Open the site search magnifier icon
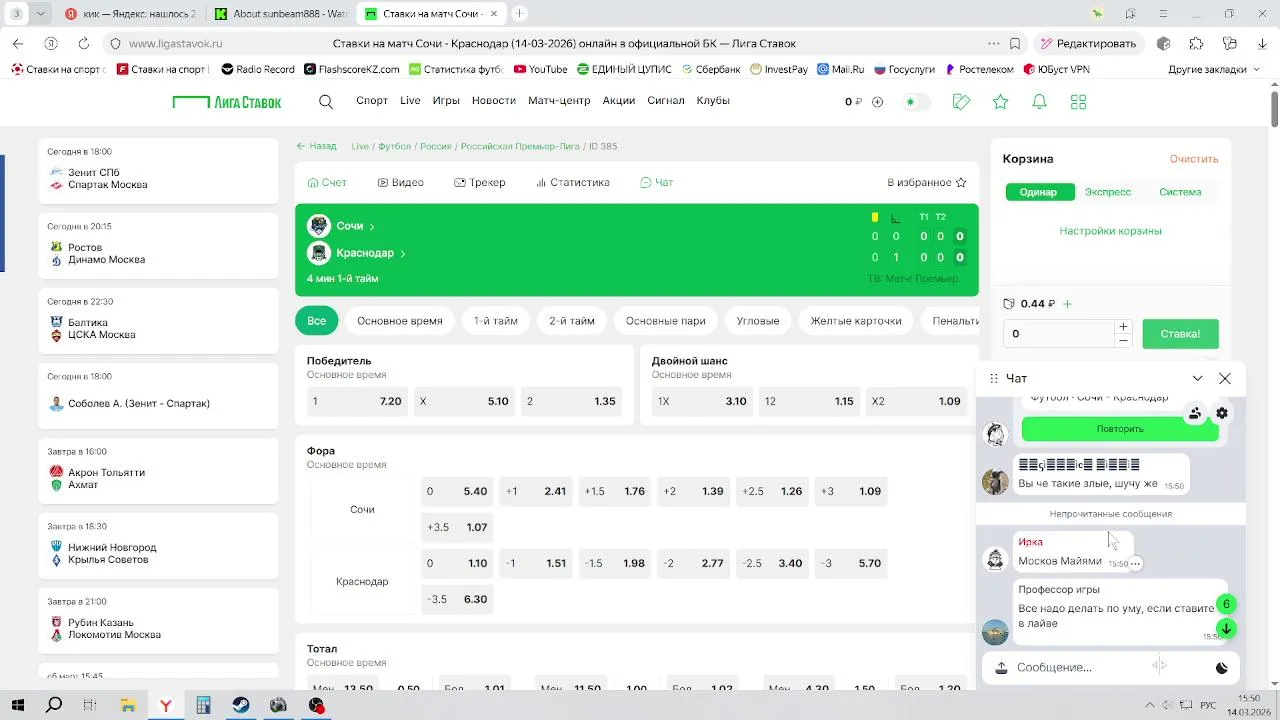1280x720 pixels. pyautogui.click(x=326, y=101)
